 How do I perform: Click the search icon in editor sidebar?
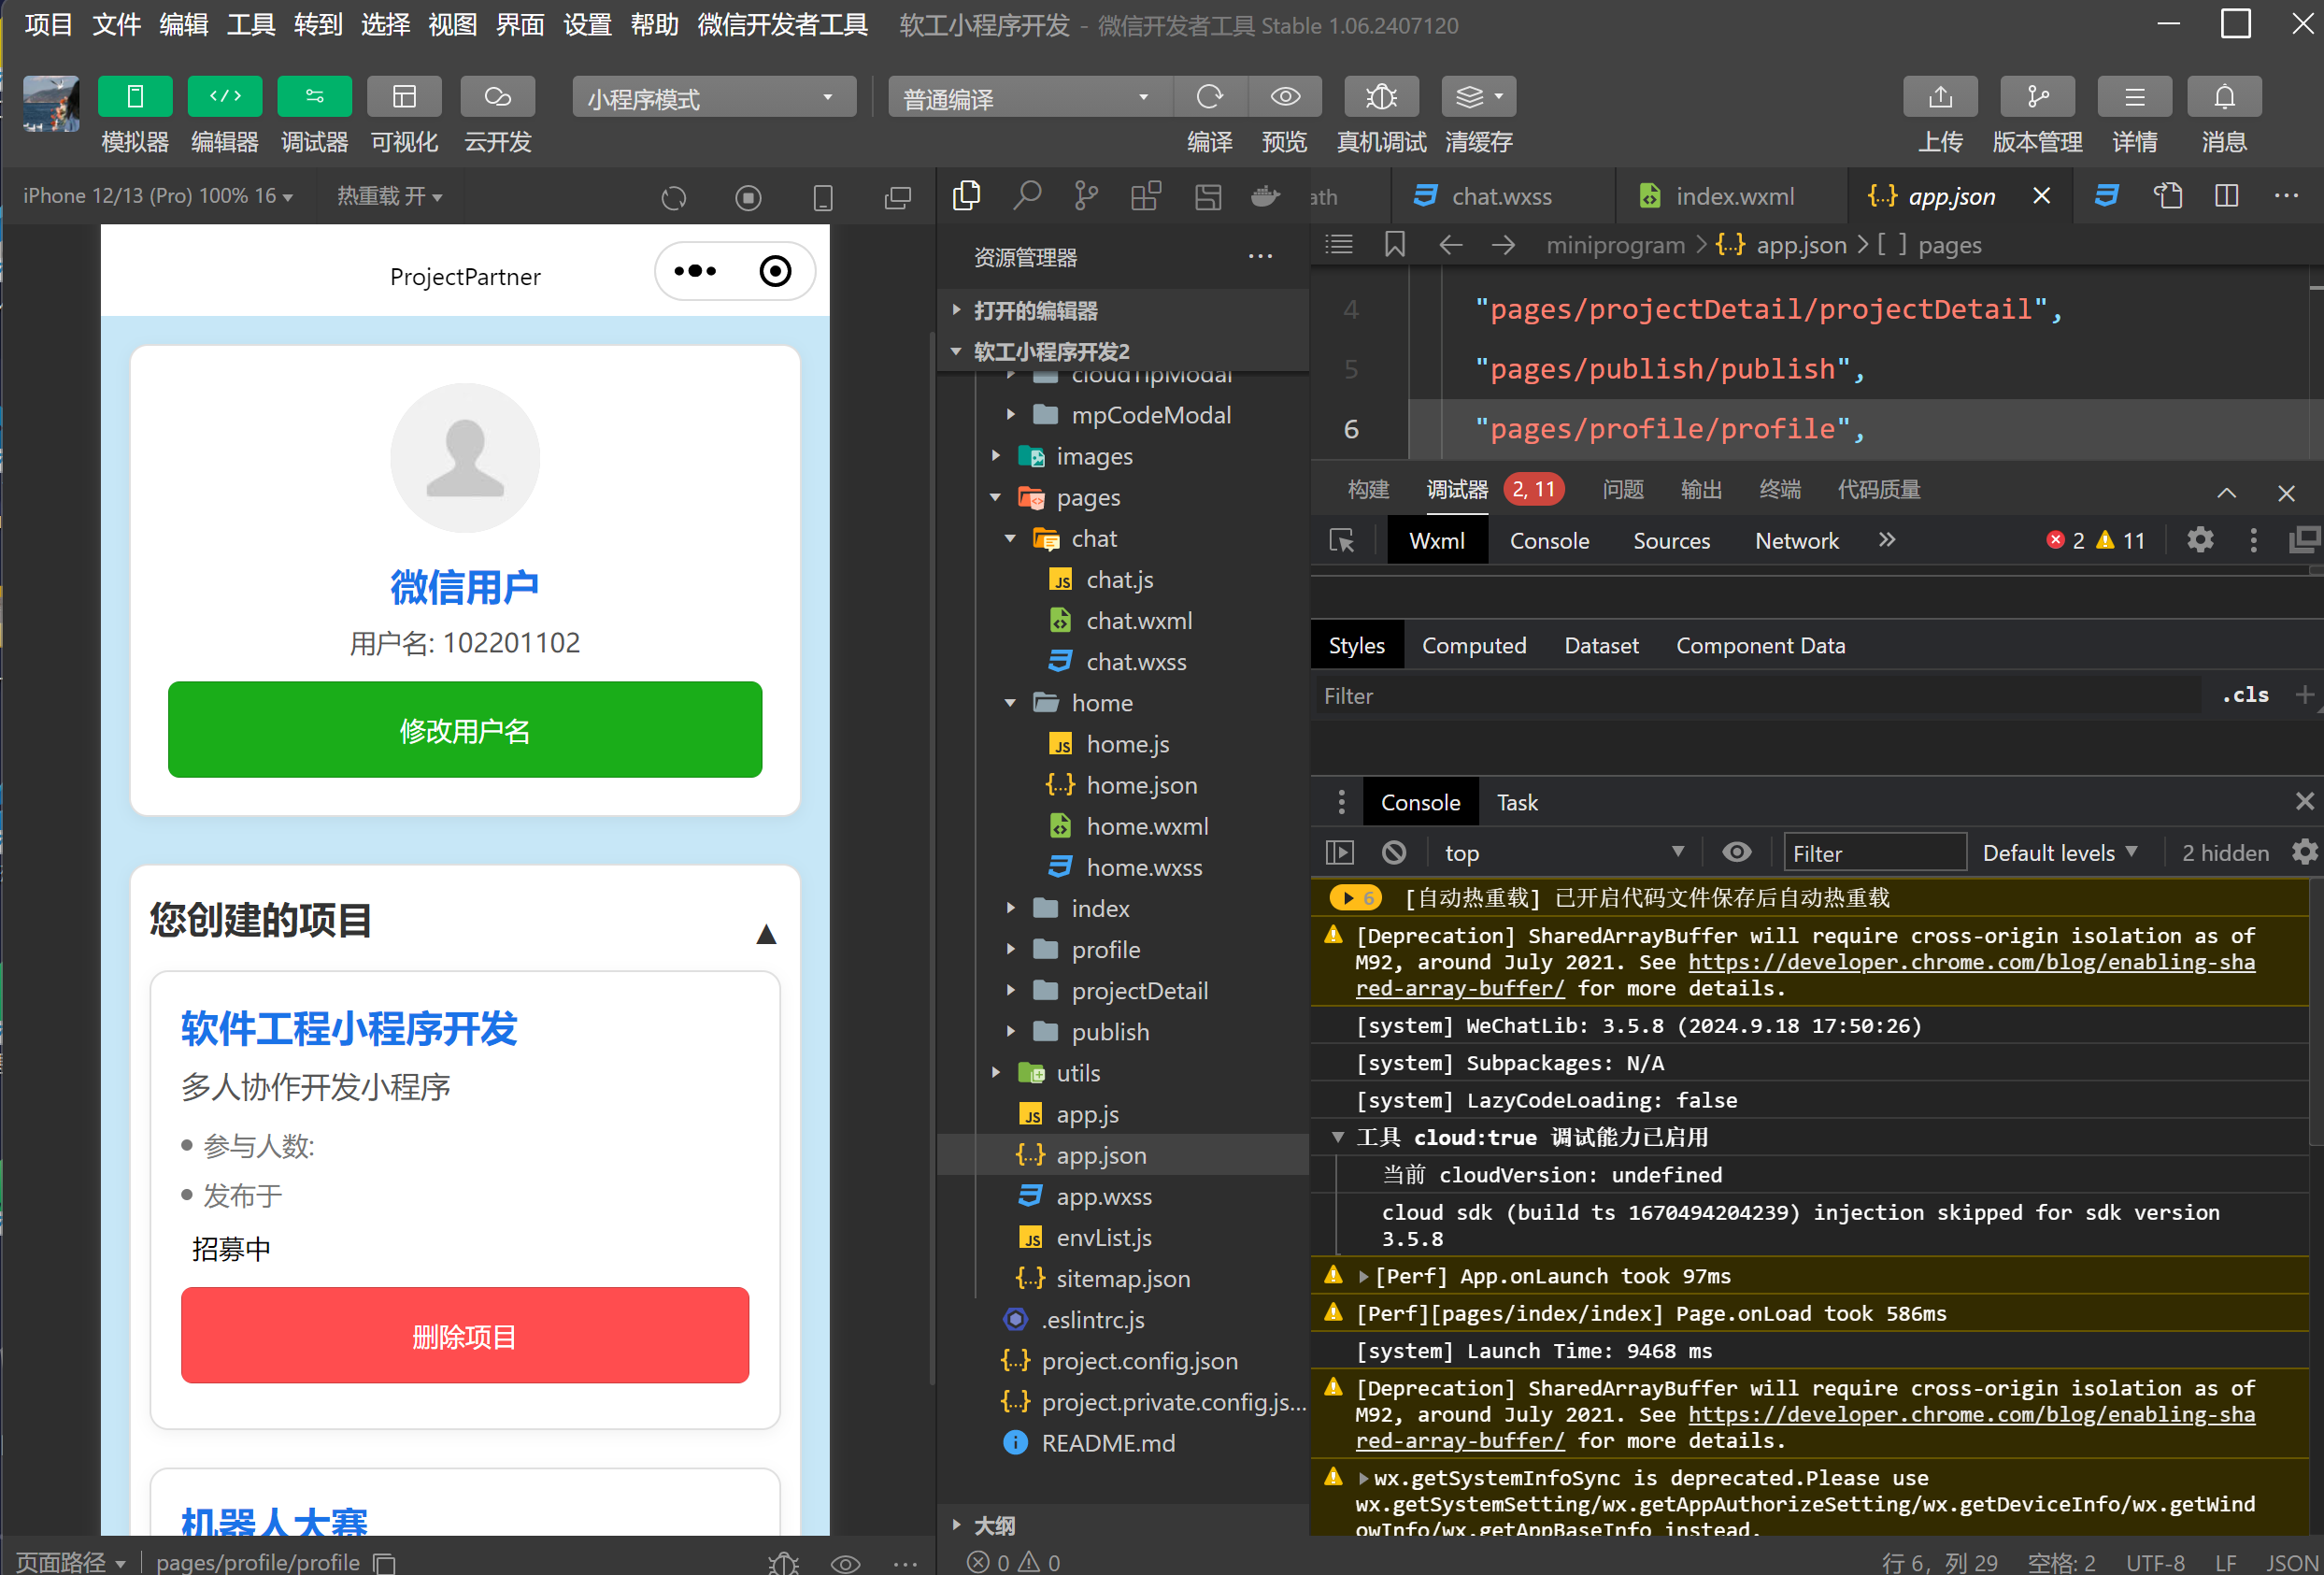(1026, 196)
